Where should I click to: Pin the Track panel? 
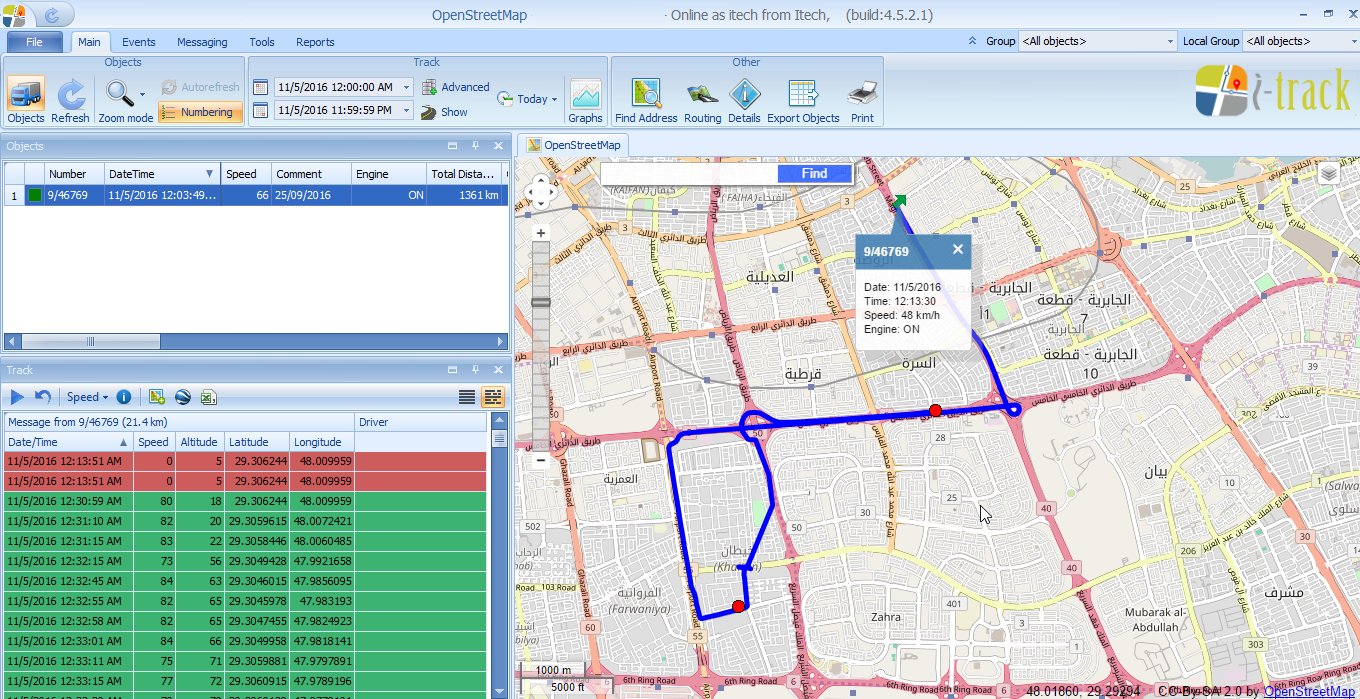click(475, 370)
